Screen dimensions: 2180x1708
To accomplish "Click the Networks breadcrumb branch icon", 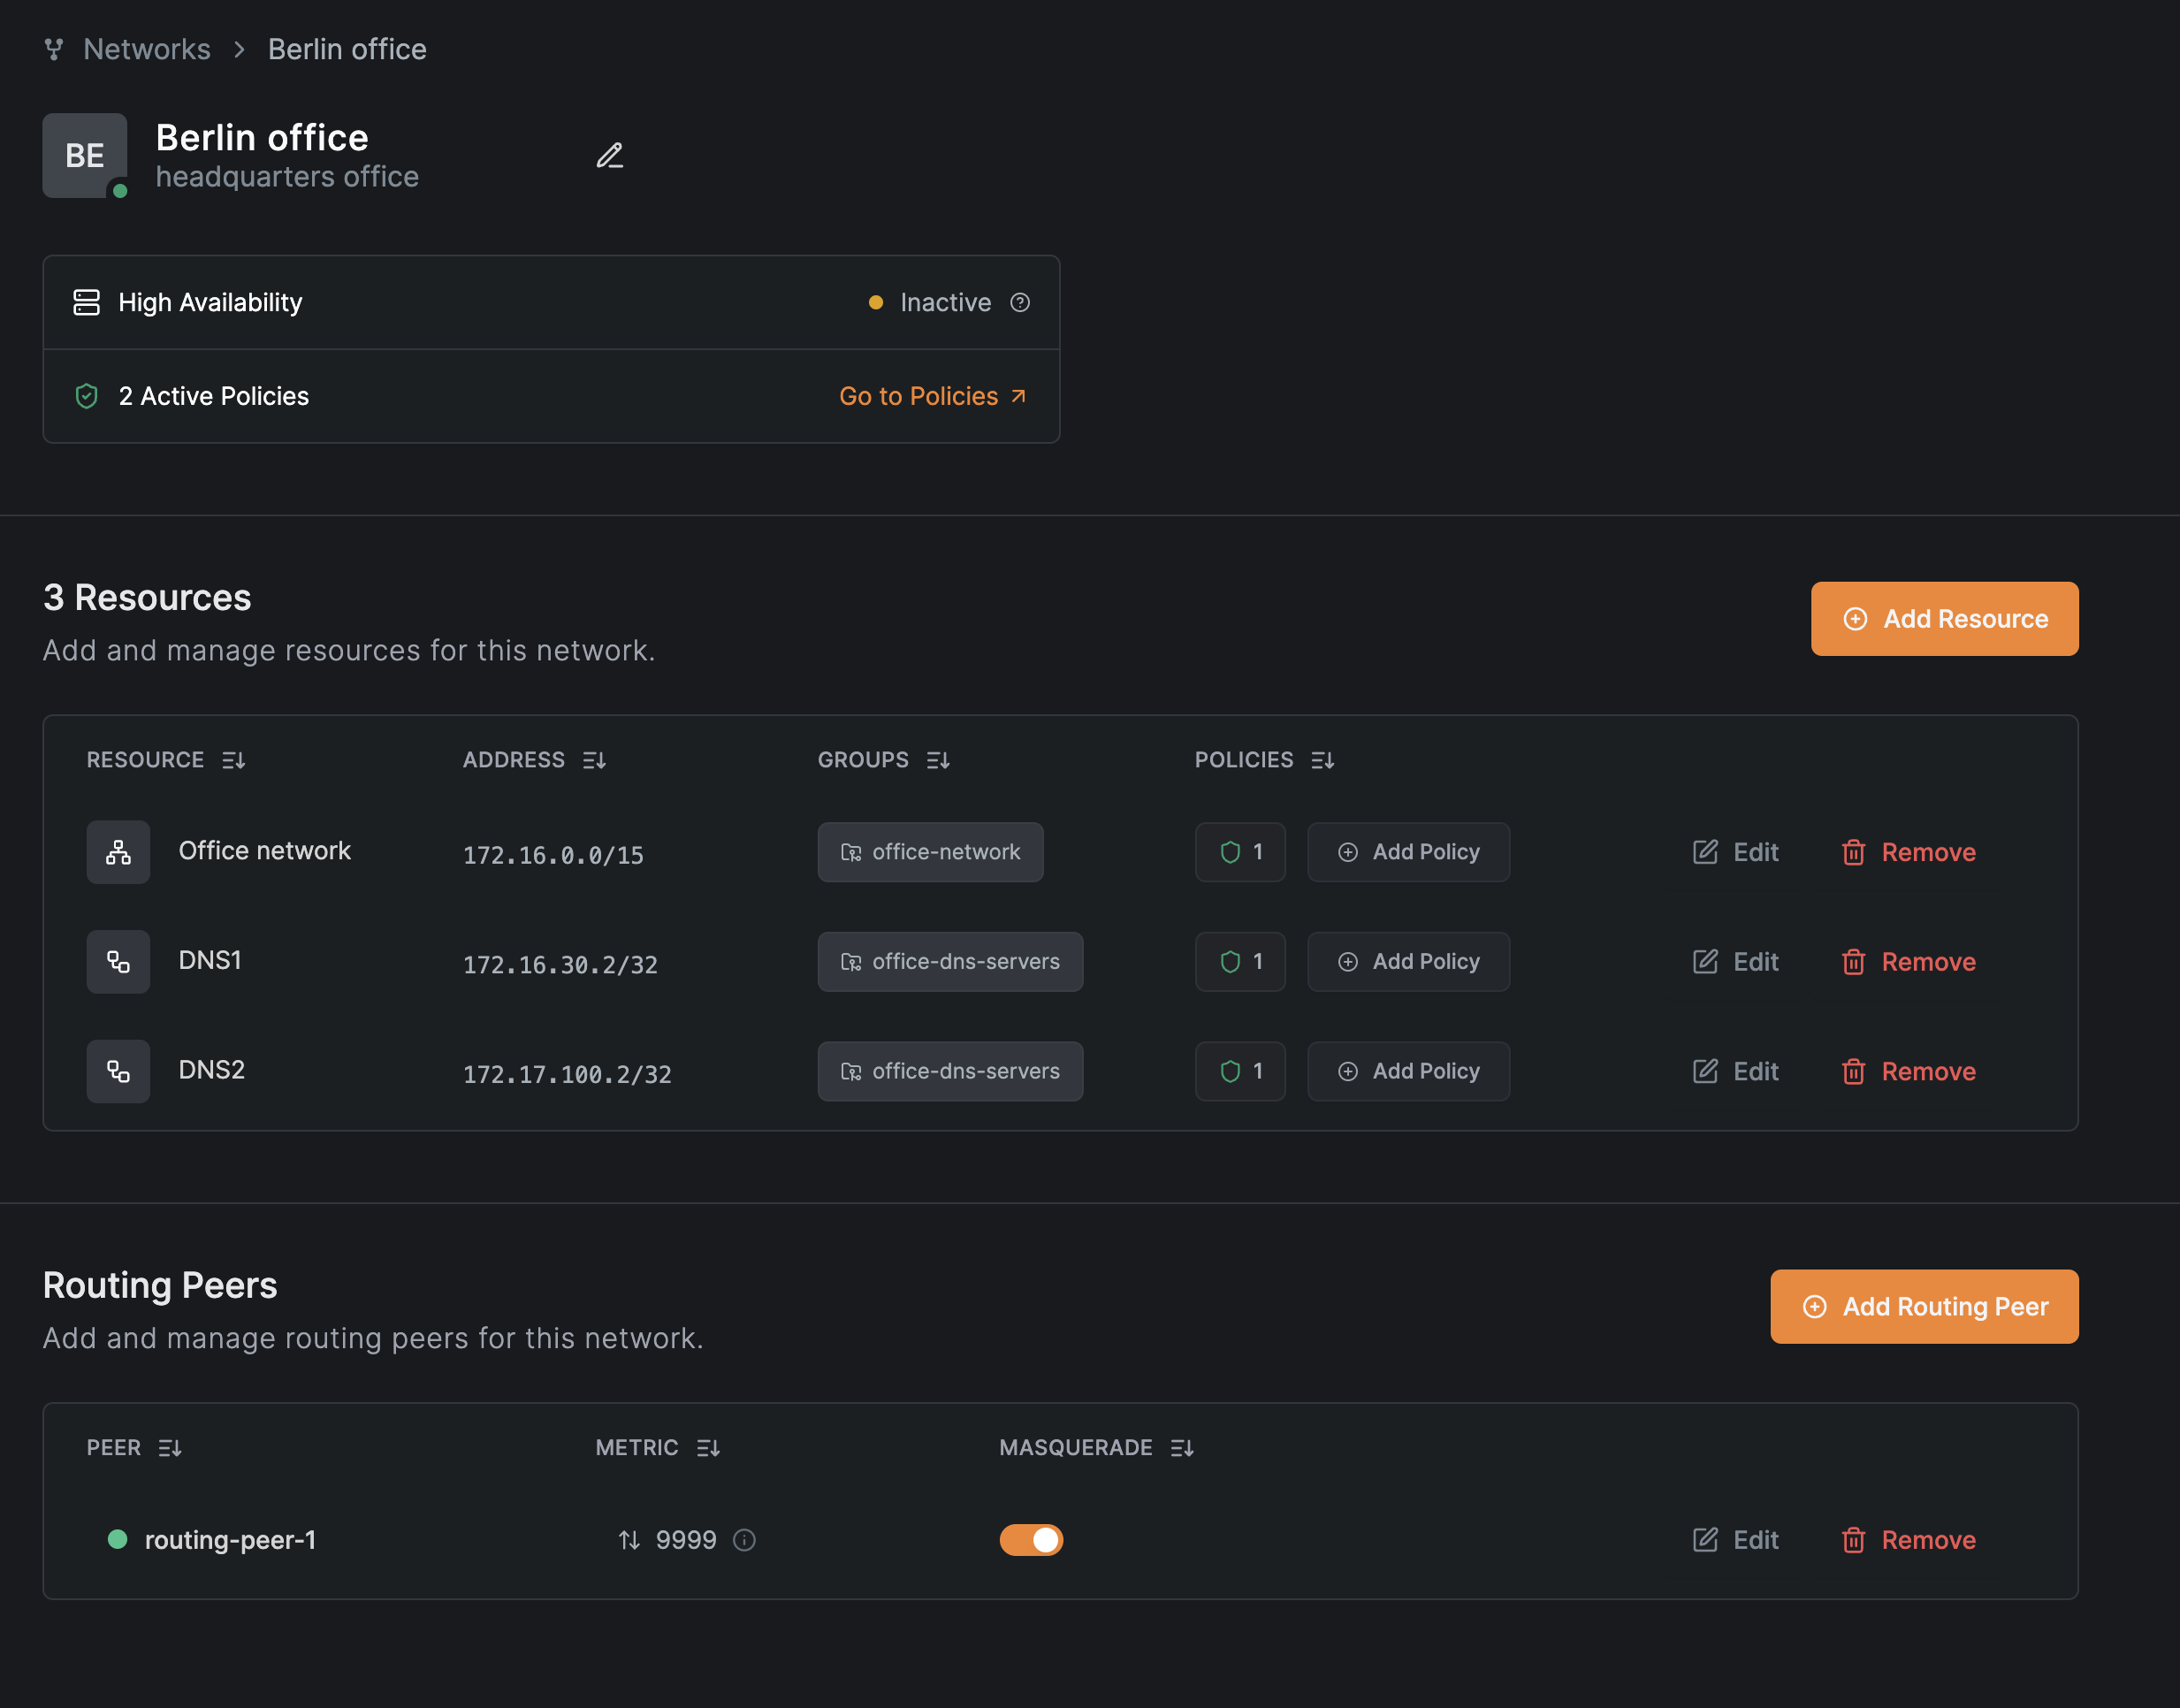I will (x=54, y=49).
